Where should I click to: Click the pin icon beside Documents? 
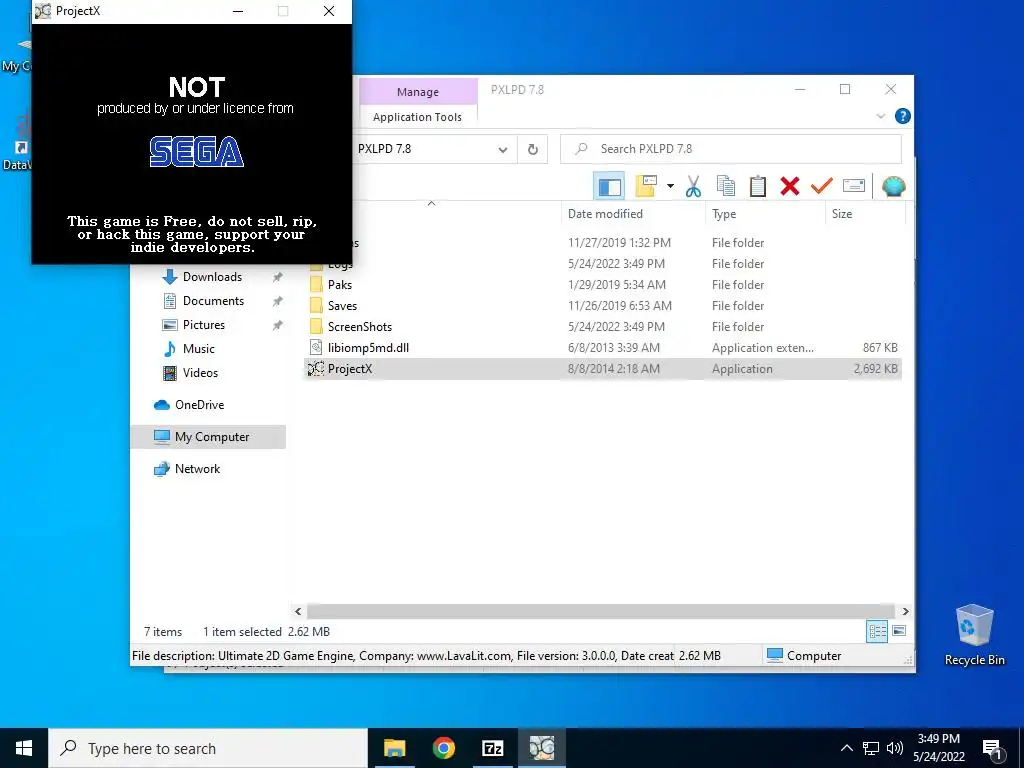point(278,301)
